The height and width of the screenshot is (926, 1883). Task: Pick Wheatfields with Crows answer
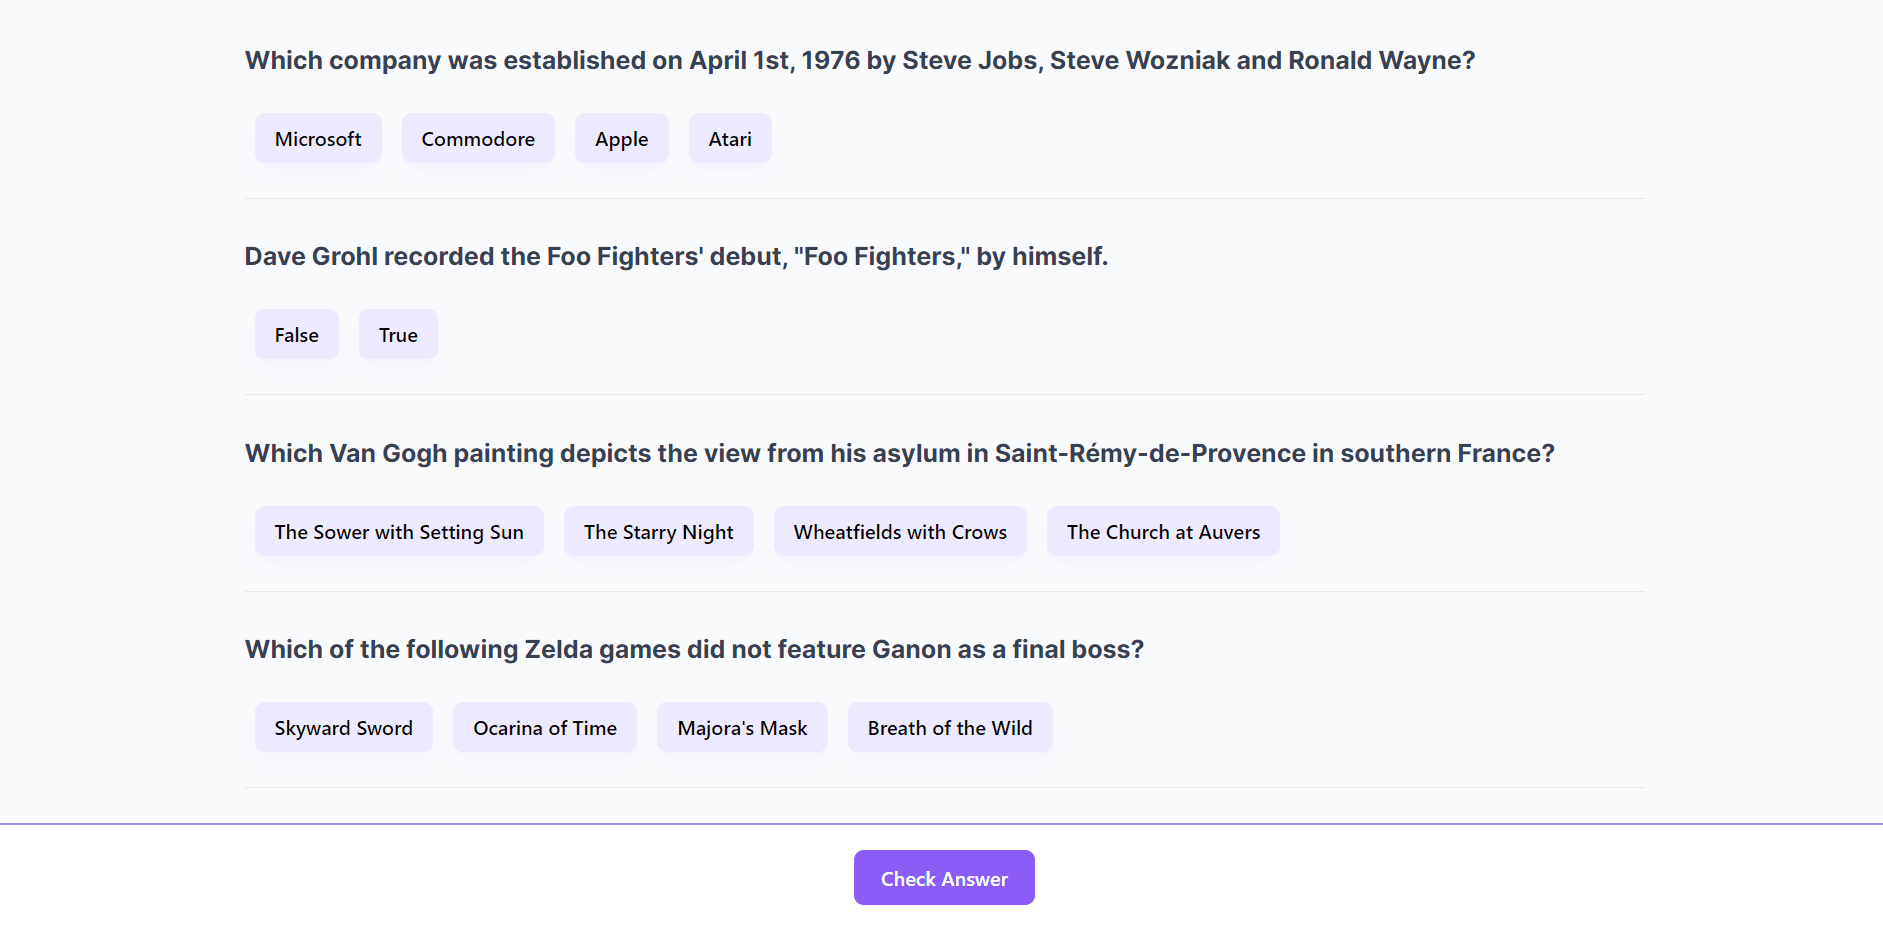pyautogui.click(x=900, y=532)
